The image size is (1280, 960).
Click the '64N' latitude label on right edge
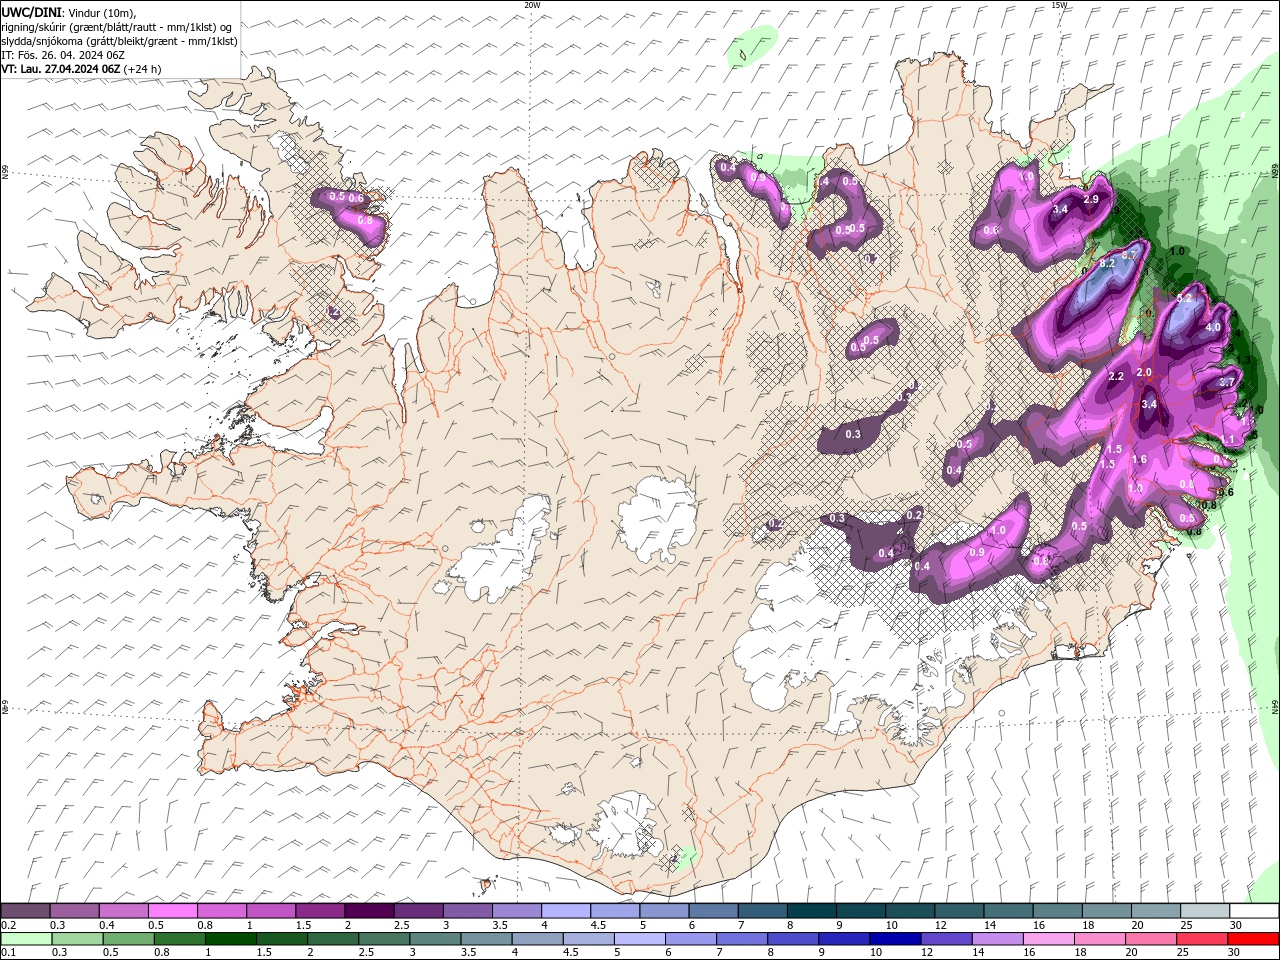pyautogui.click(x=1275, y=708)
